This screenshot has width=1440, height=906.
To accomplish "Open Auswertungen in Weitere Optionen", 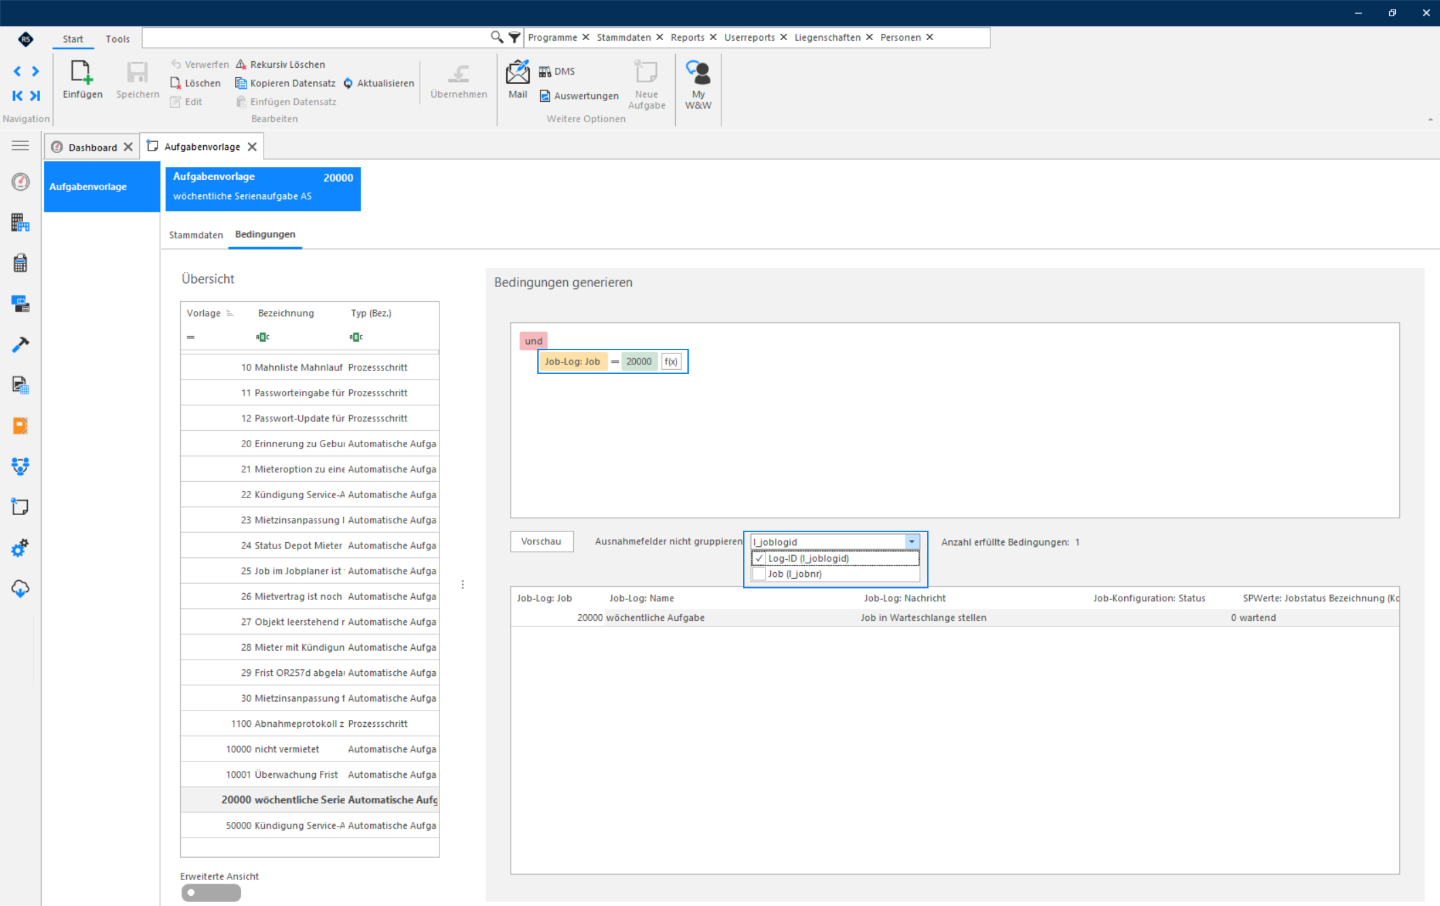I will [x=579, y=96].
